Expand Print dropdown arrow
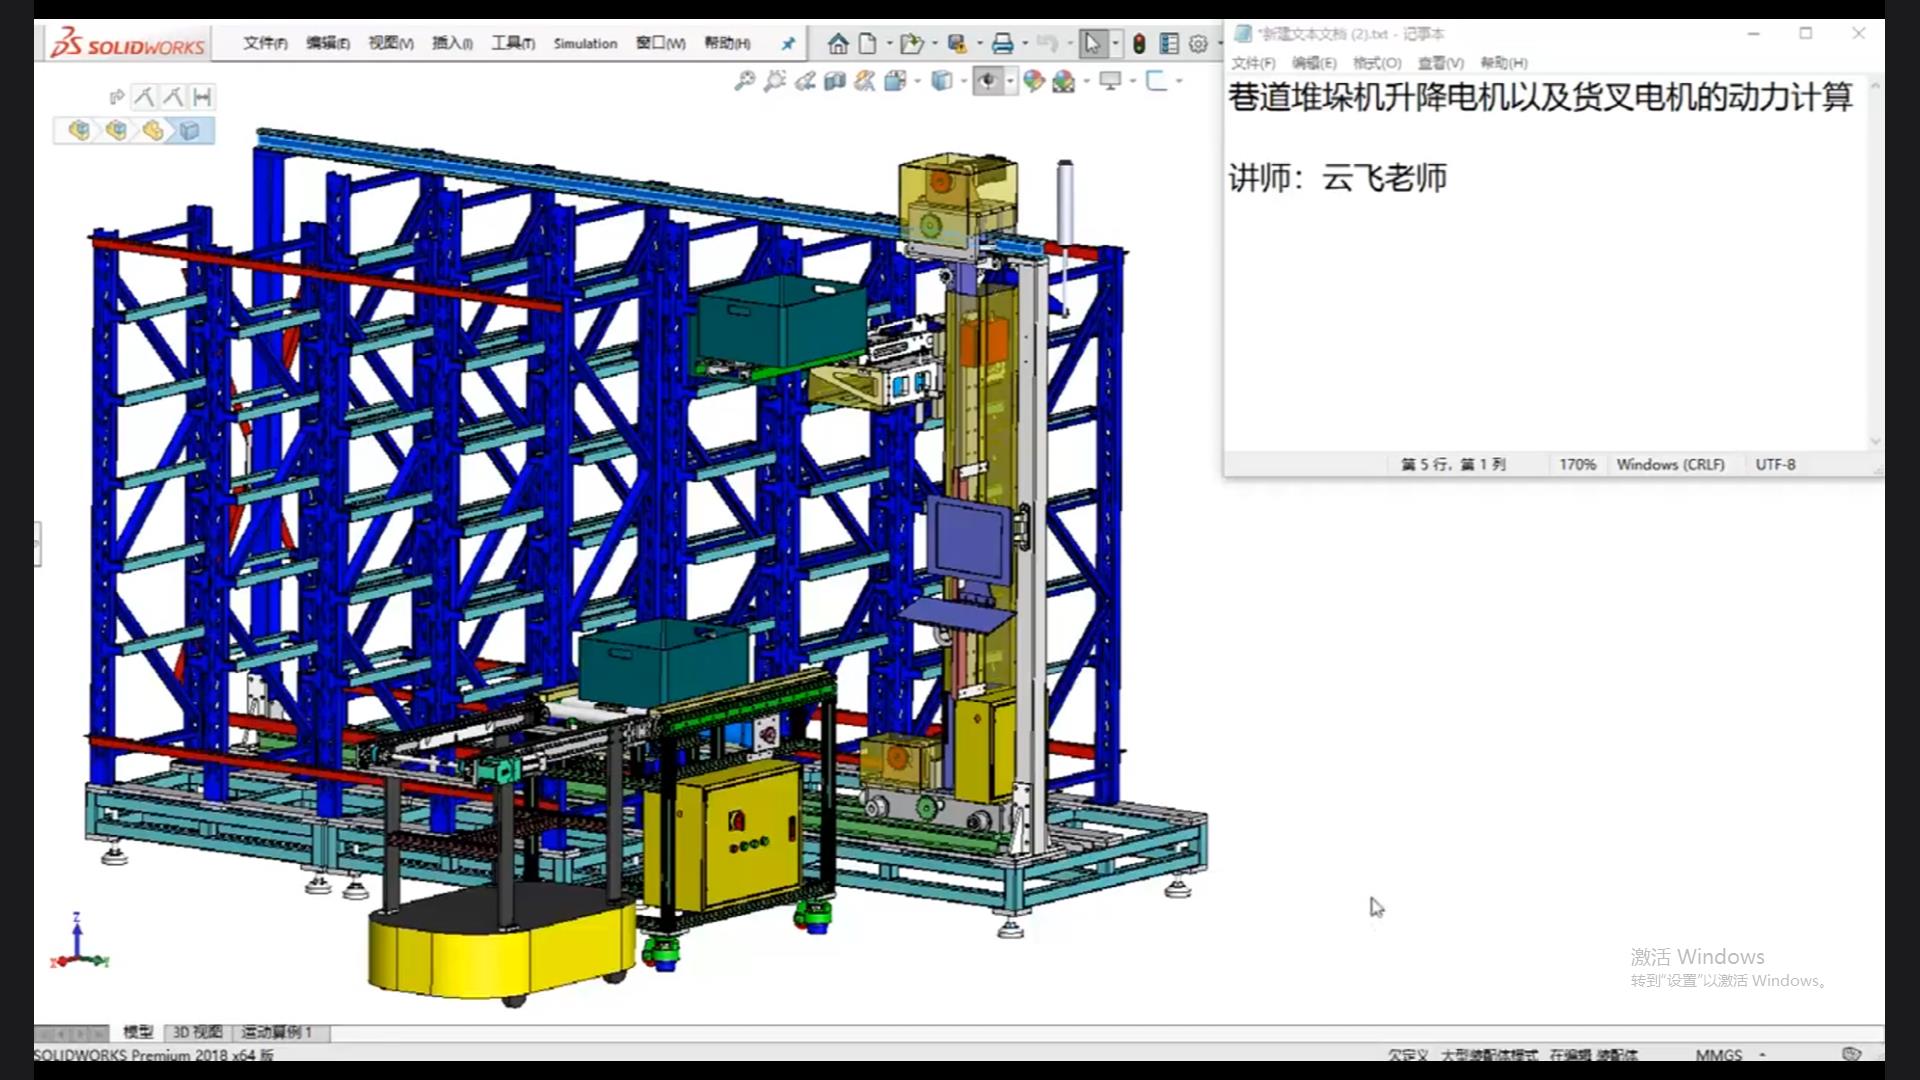 click(x=1025, y=44)
